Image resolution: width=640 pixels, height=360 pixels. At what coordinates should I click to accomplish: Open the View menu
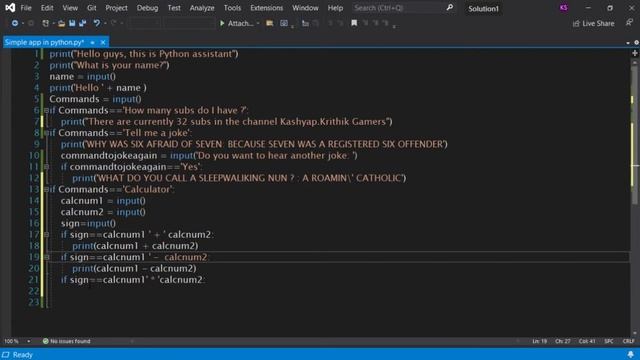pos(70,8)
